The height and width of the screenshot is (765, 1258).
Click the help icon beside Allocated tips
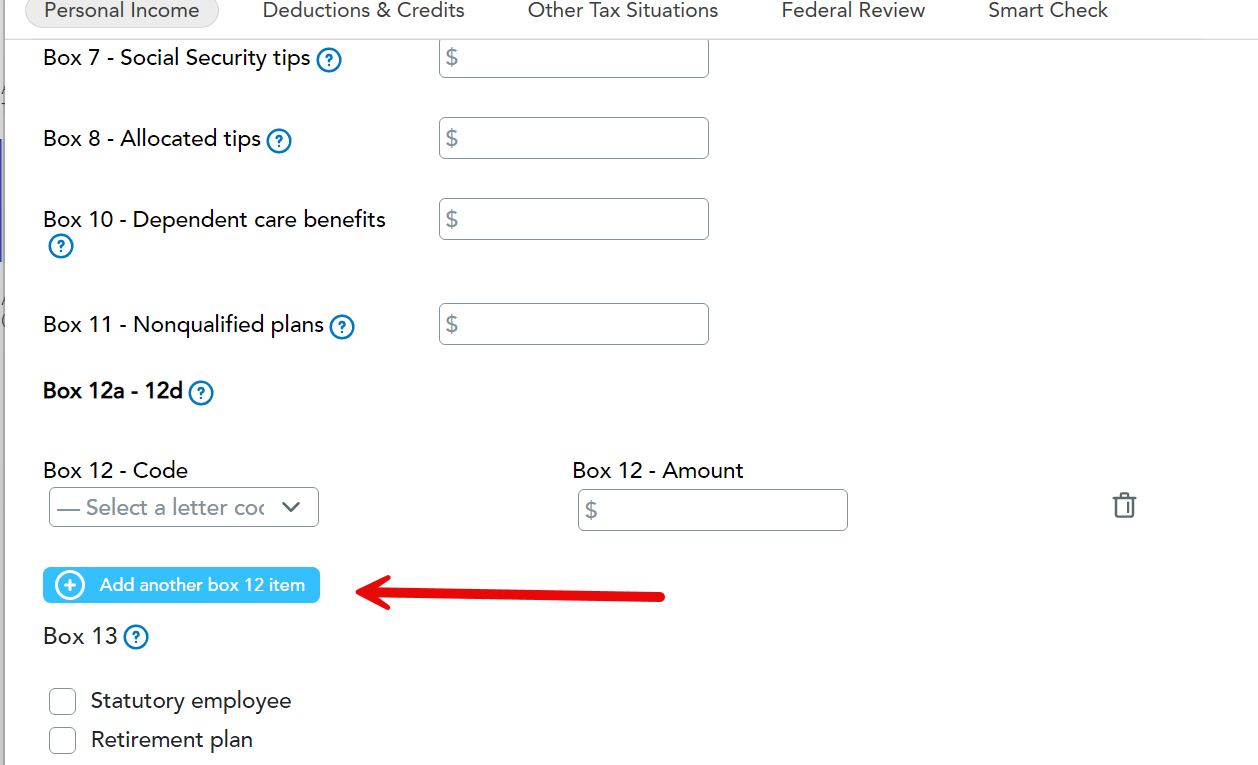coord(279,141)
